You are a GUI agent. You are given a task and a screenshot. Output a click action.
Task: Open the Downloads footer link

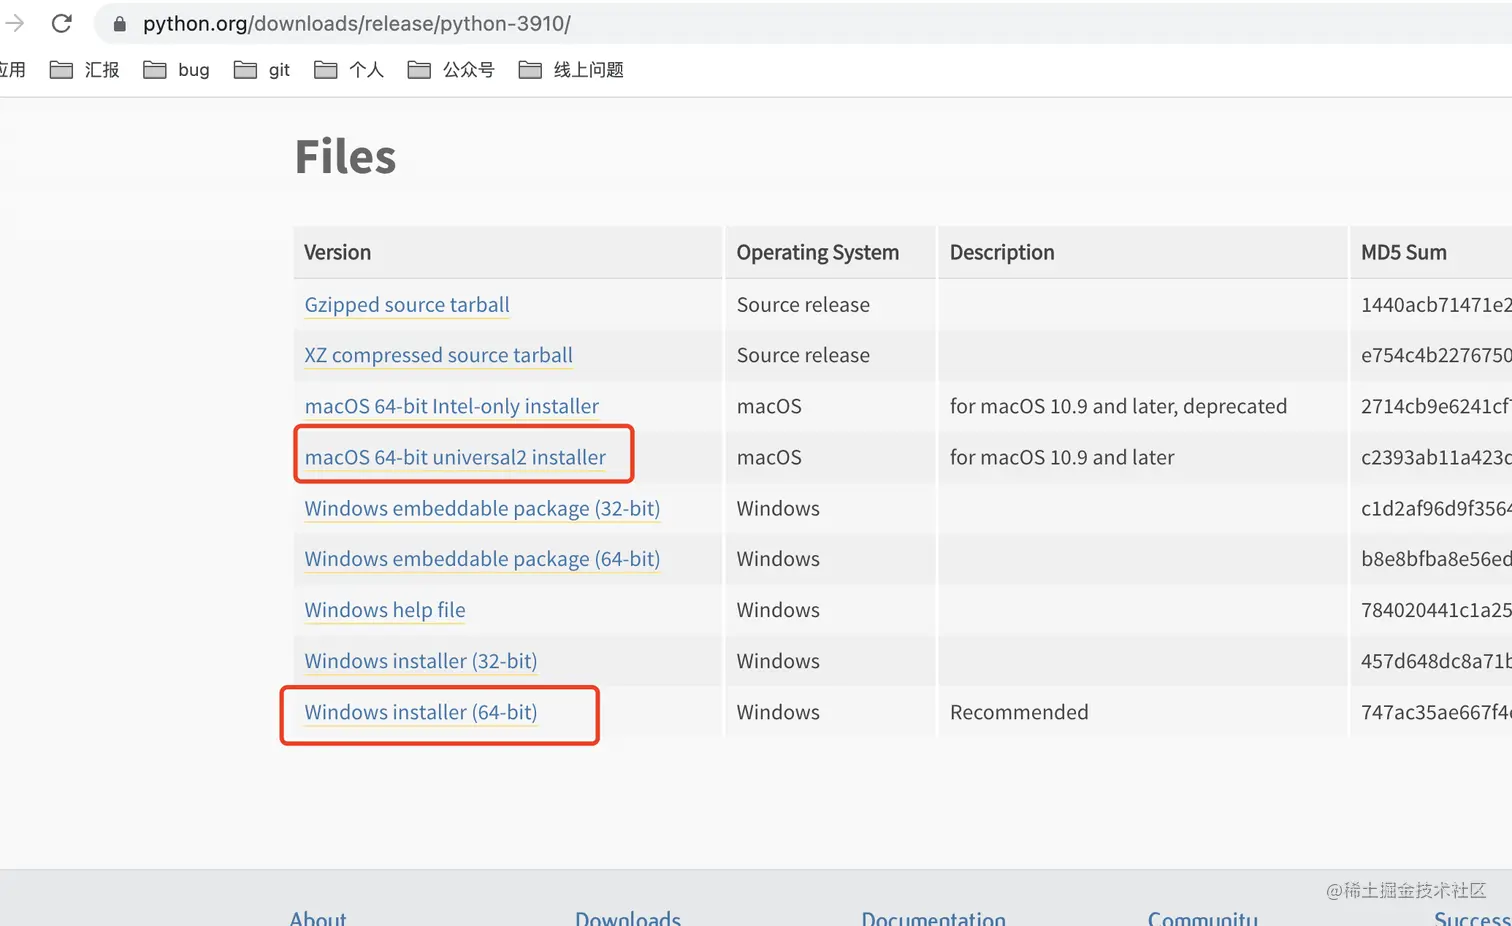click(628, 918)
